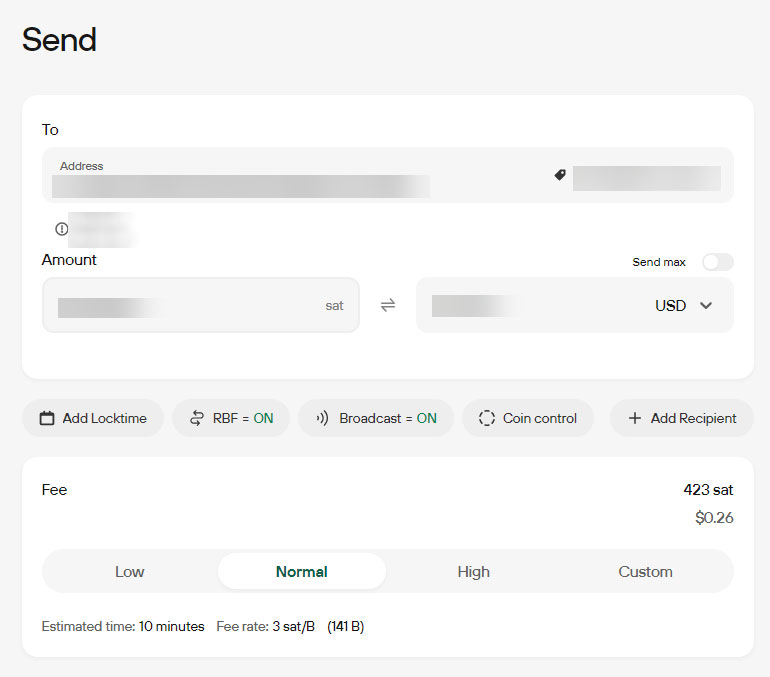Open the USD currency dropdown
Viewport: 770px width, 677px height.
684,306
